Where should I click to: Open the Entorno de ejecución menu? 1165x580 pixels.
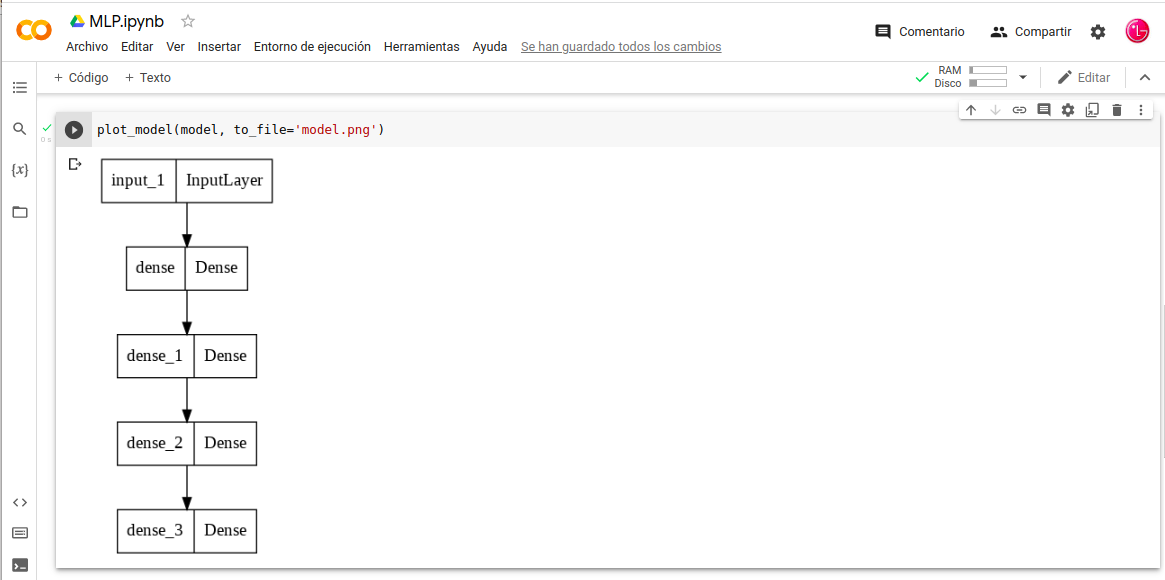point(312,47)
